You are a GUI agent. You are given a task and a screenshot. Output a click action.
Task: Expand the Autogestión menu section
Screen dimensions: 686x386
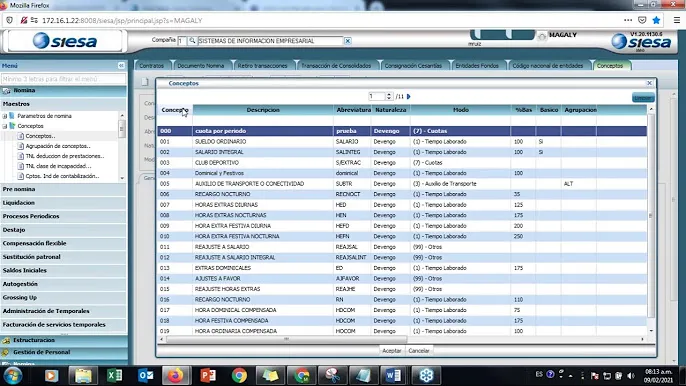(x=63, y=284)
